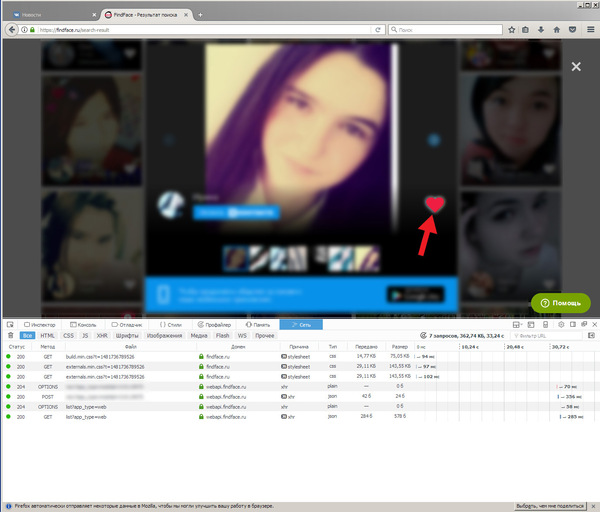Click the red heart like icon
This screenshot has width=600, height=512.
435,204
